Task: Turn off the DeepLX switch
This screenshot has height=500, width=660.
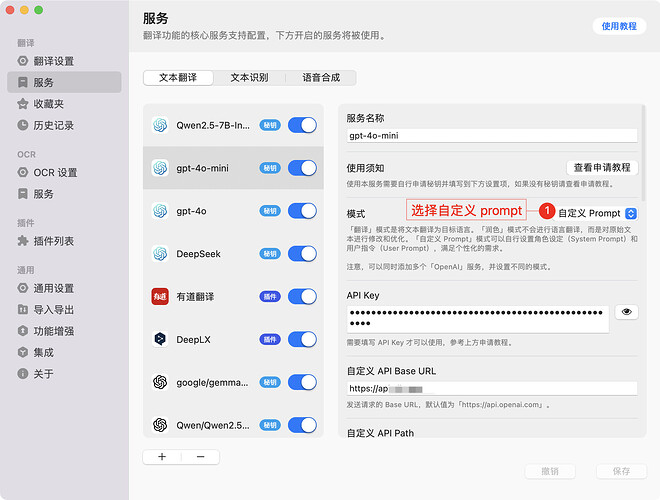Action: (302, 339)
